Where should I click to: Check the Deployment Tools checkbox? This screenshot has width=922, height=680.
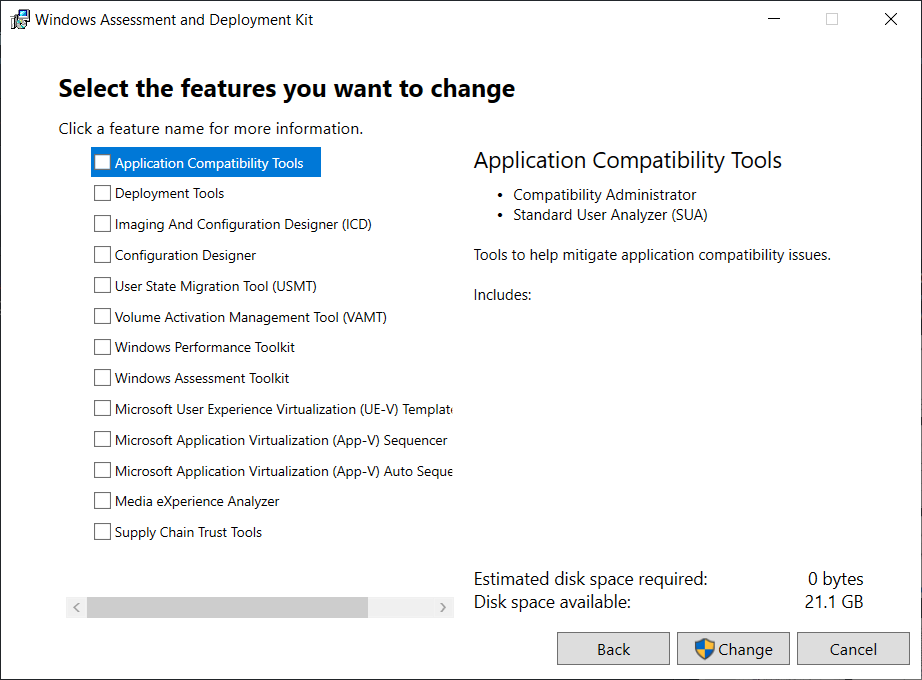tap(102, 193)
